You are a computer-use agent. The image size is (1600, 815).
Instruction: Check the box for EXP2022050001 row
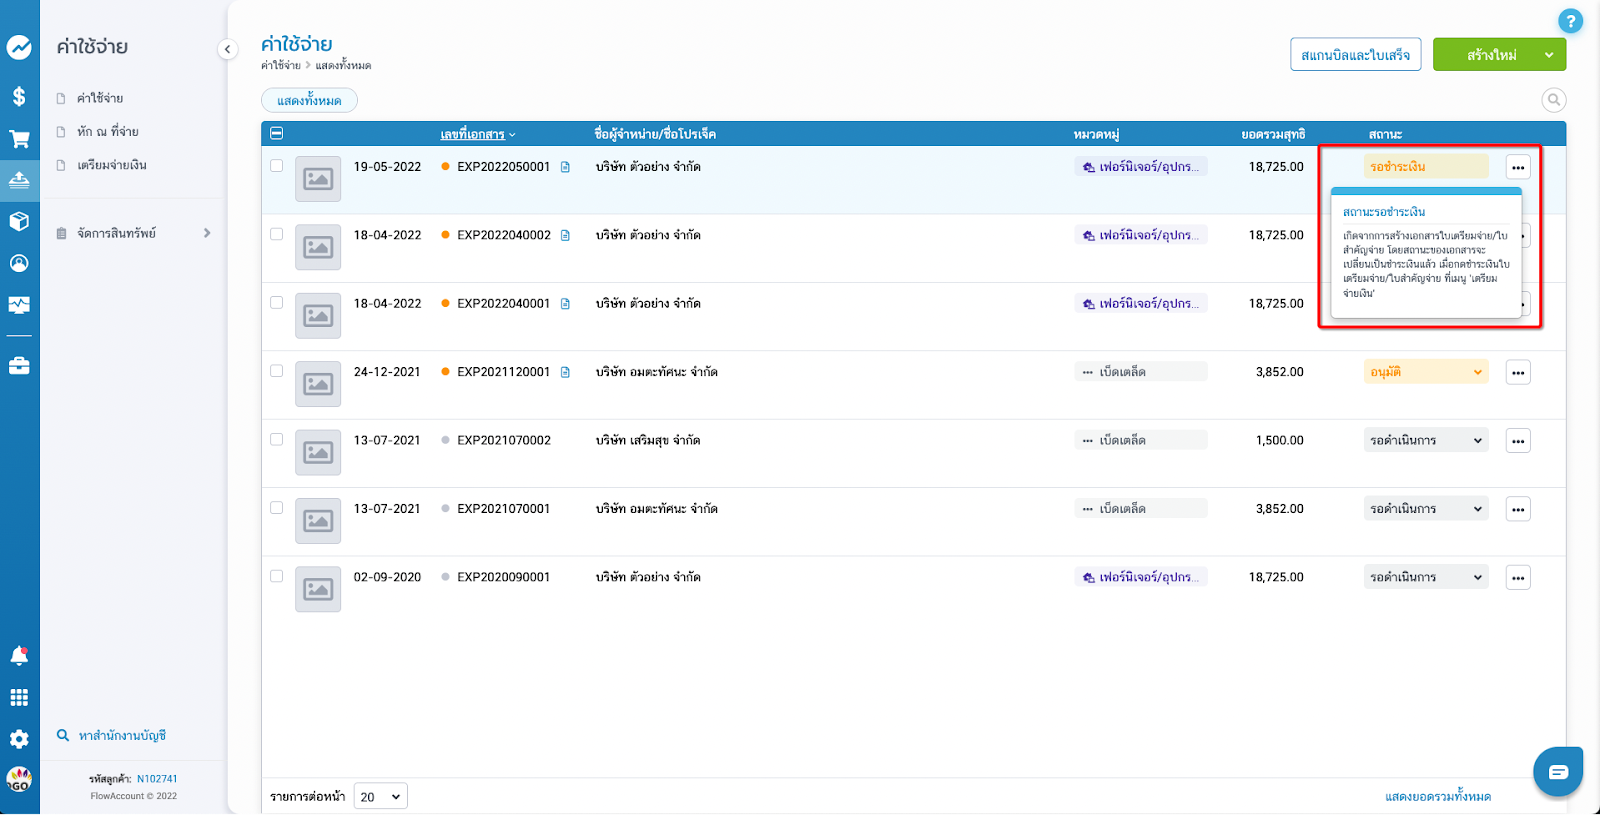point(277,166)
